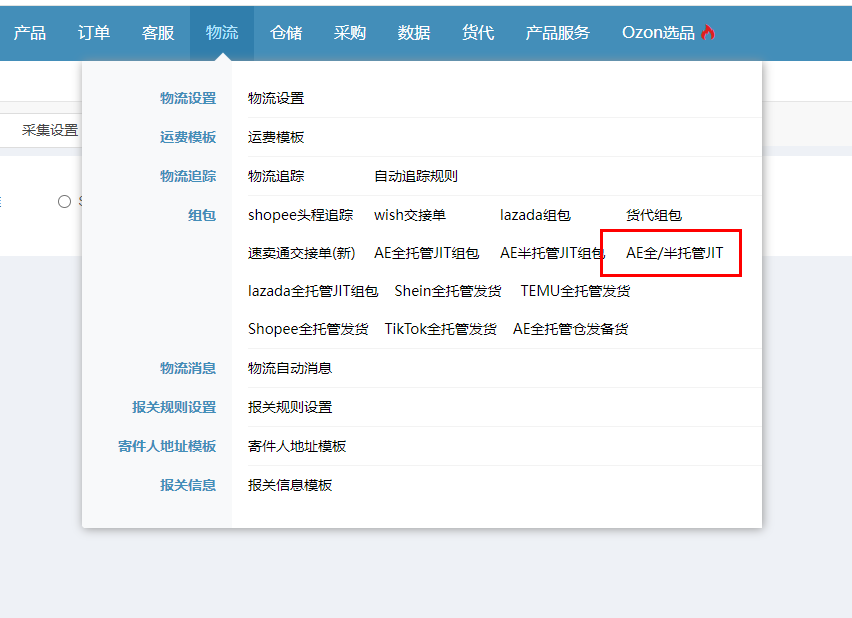Open lazada组包

point(535,215)
